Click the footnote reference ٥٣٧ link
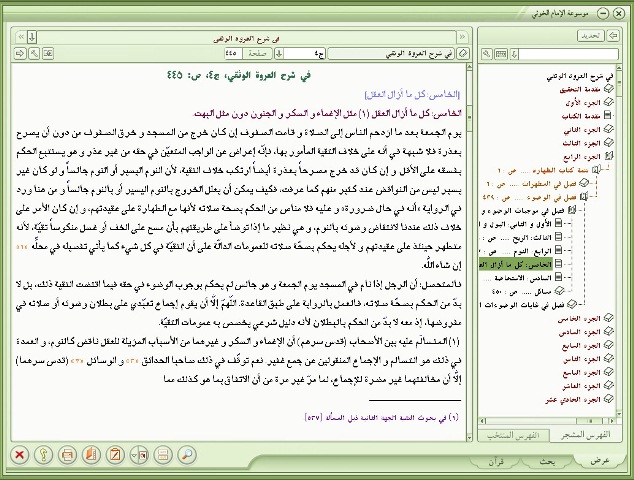 tap(314, 417)
